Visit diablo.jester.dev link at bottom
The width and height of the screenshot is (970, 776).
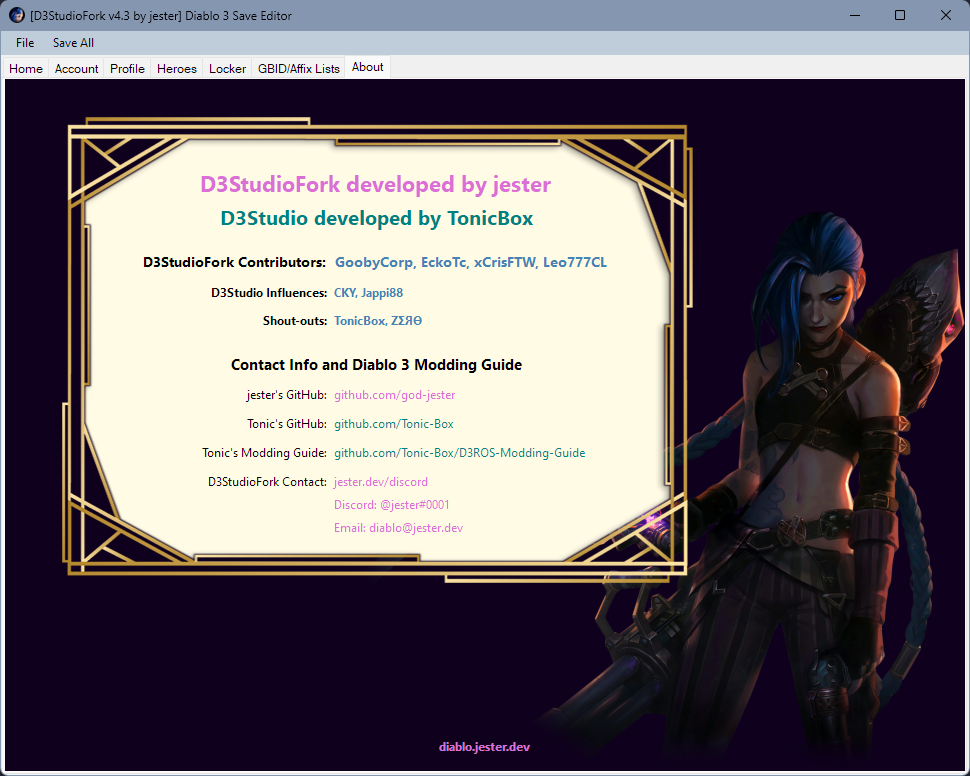484,747
